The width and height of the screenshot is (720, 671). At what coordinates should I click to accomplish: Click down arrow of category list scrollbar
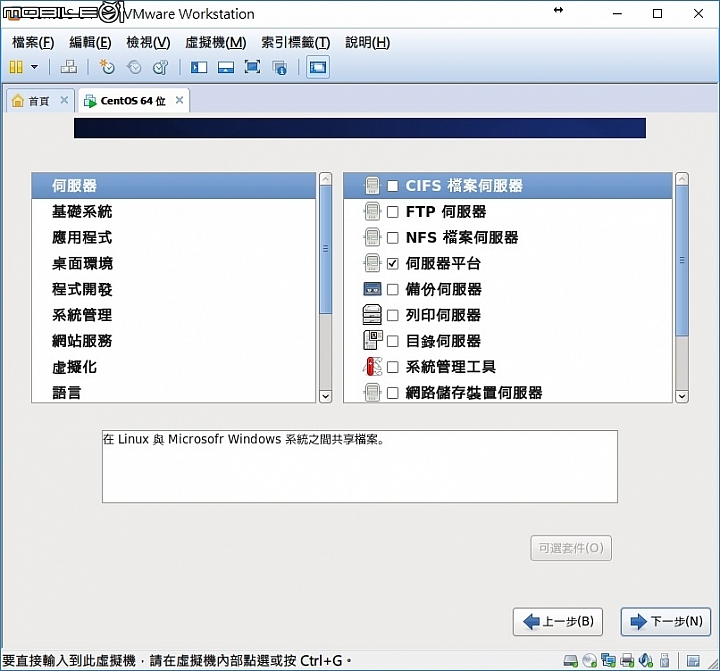[x=326, y=396]
